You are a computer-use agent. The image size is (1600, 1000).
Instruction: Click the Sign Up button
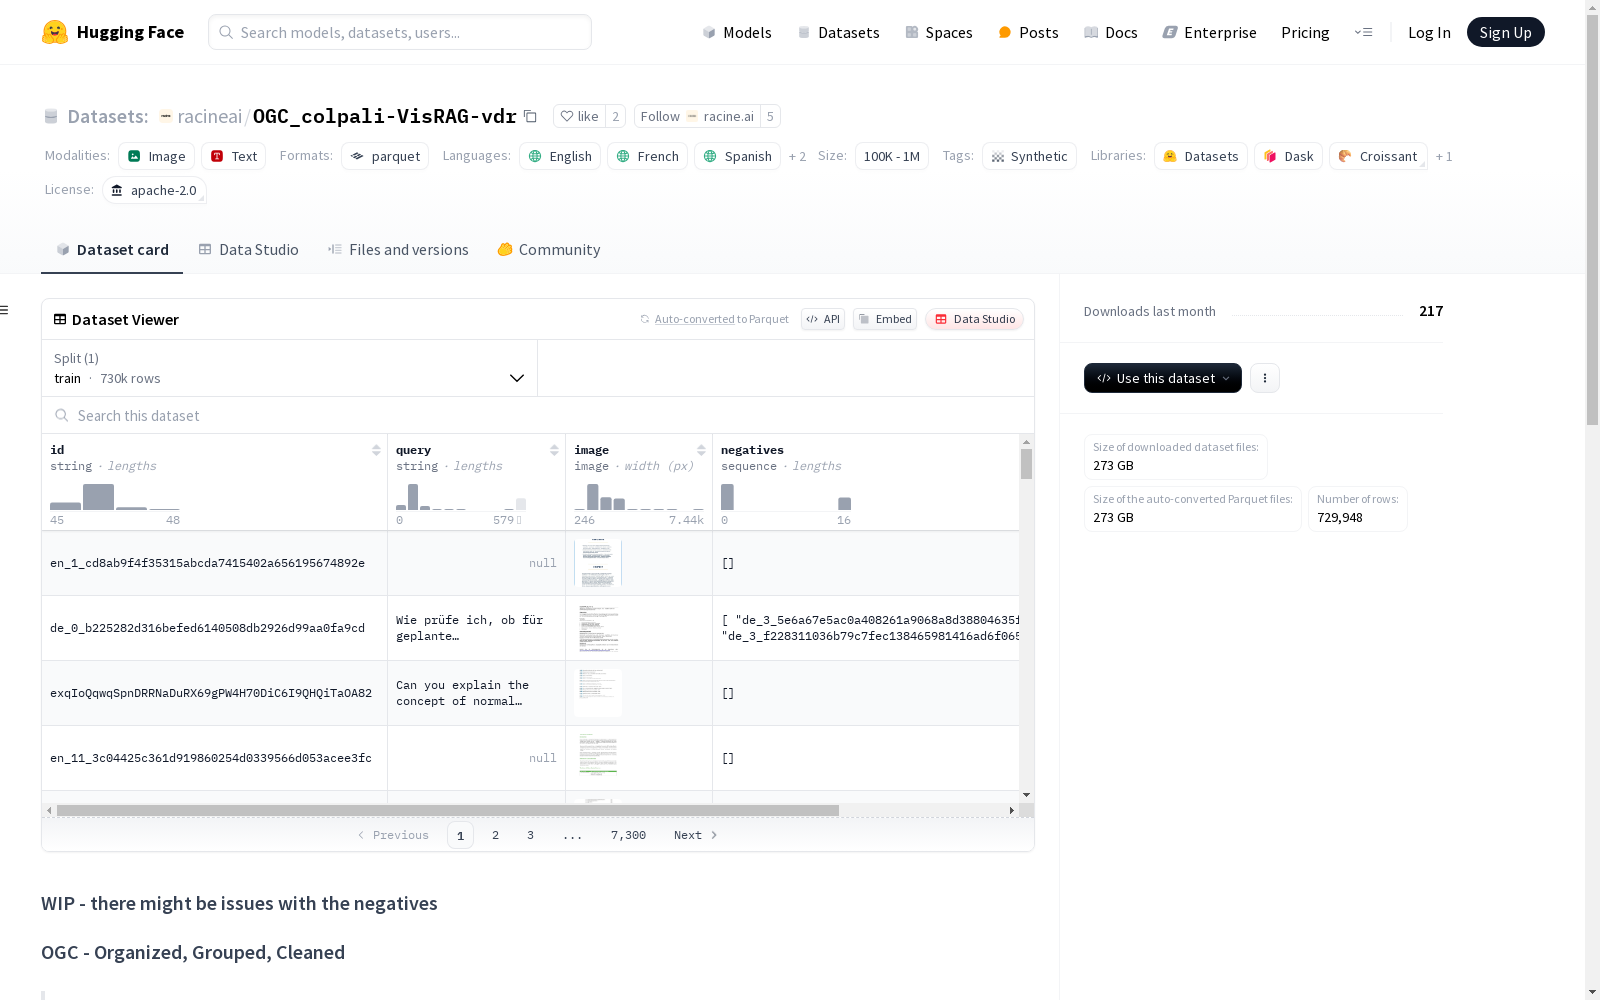click(1505, 32)
